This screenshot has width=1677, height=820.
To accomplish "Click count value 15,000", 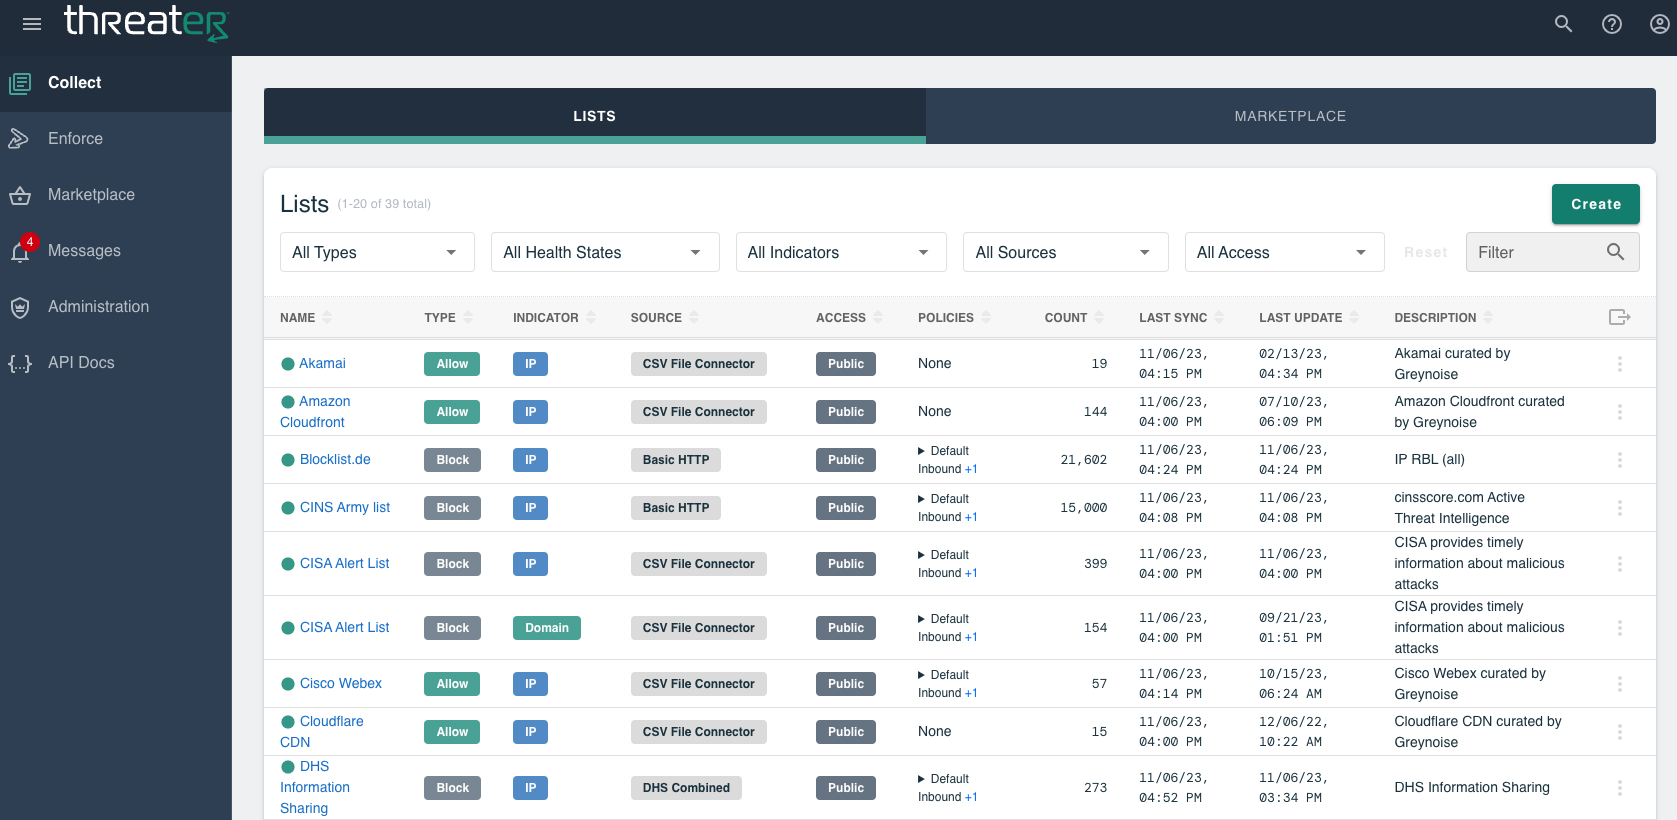I will (1084, 508).
